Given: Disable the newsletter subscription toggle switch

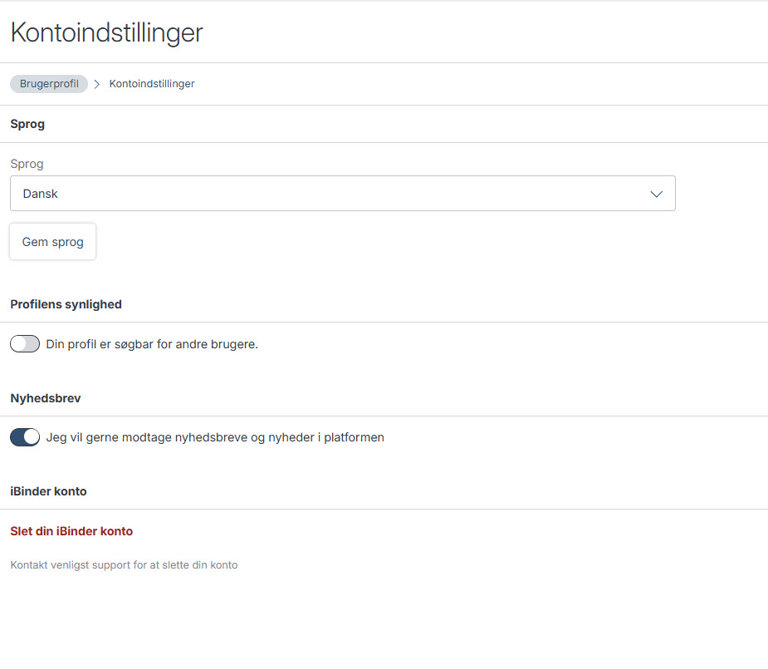Looking at the screenshot, I should (x=25, y=437).
